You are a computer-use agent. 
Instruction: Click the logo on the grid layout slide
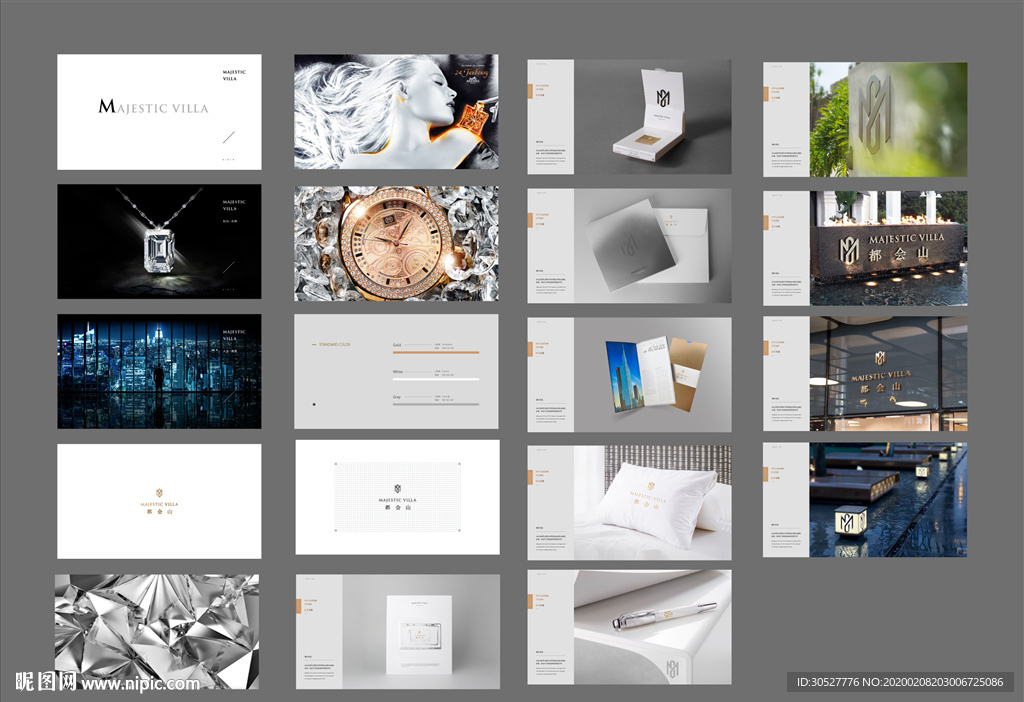pyautogui.click(x=397, y=489)
